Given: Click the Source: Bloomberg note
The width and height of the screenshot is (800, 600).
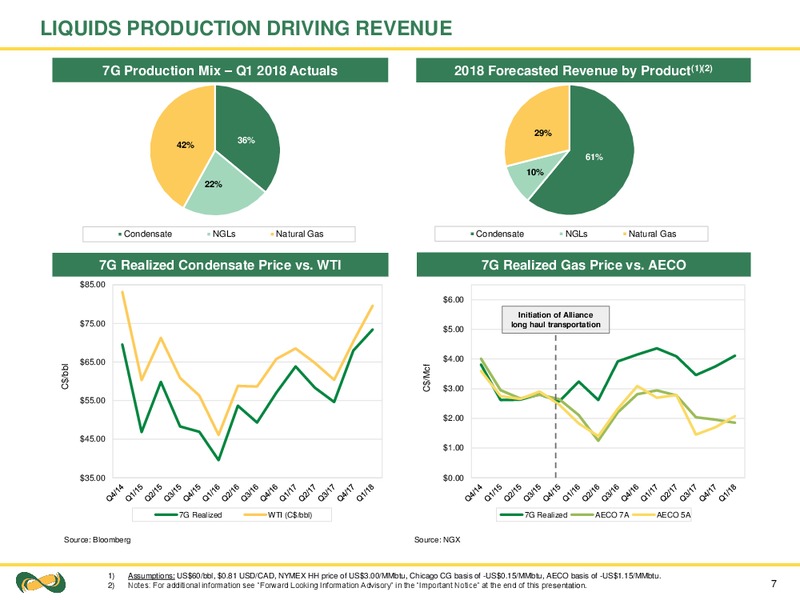Looking at the screenshot, I should [x=97, y=540].
